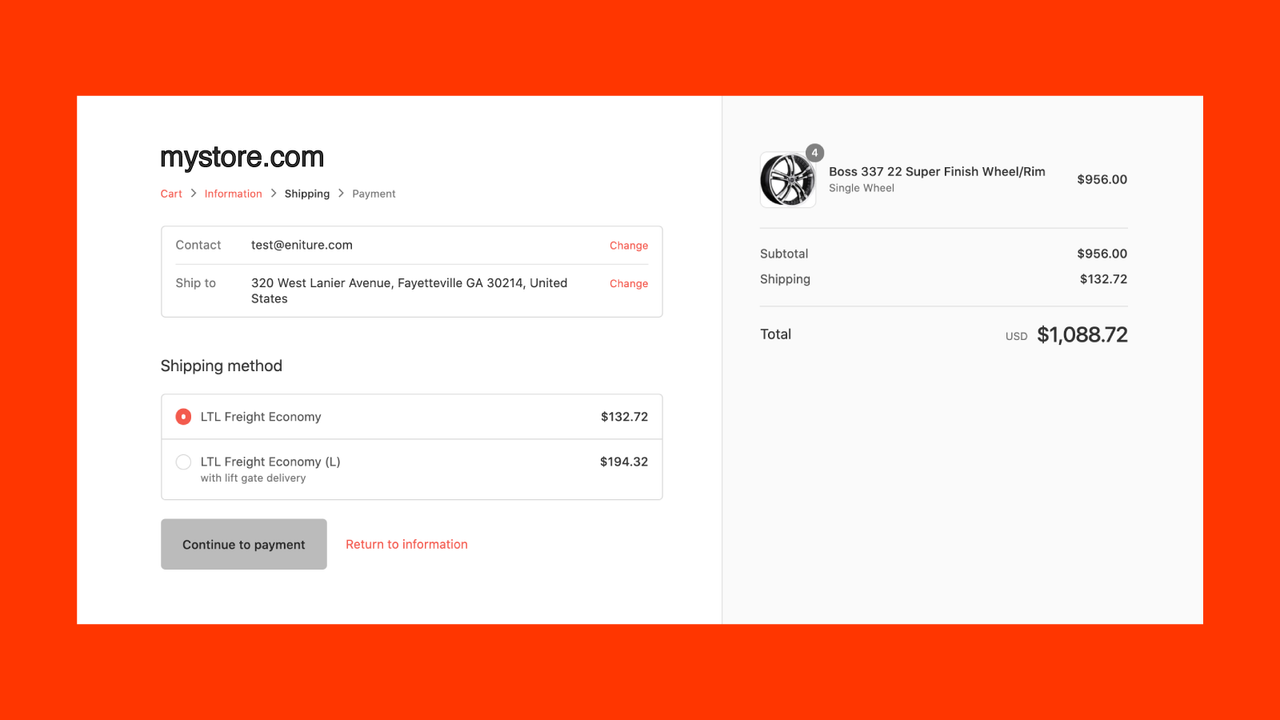Screen dimensions: 1280x720
Task: Click the chevron between Shipping and Payment
Action: point(340,193)
